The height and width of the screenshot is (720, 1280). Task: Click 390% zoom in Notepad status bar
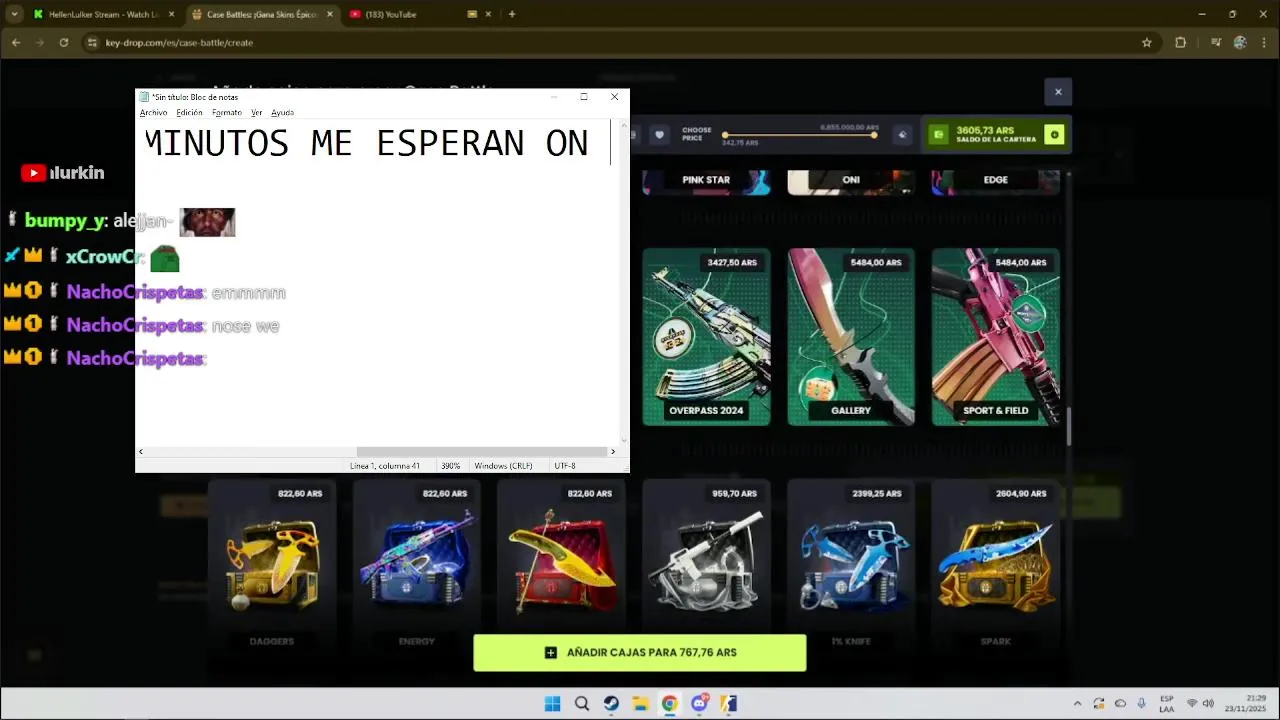pyautogui.click(x=450, y=466)
